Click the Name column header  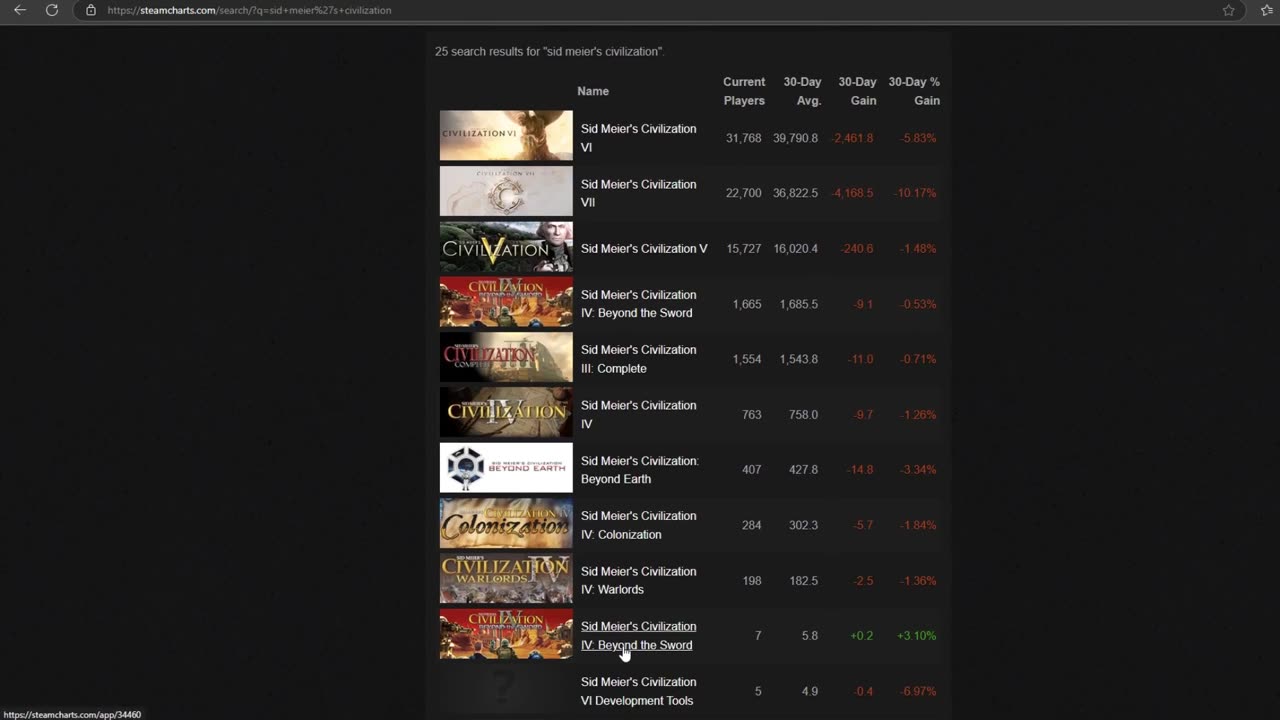pyautogui.click(x=593, y=91)
